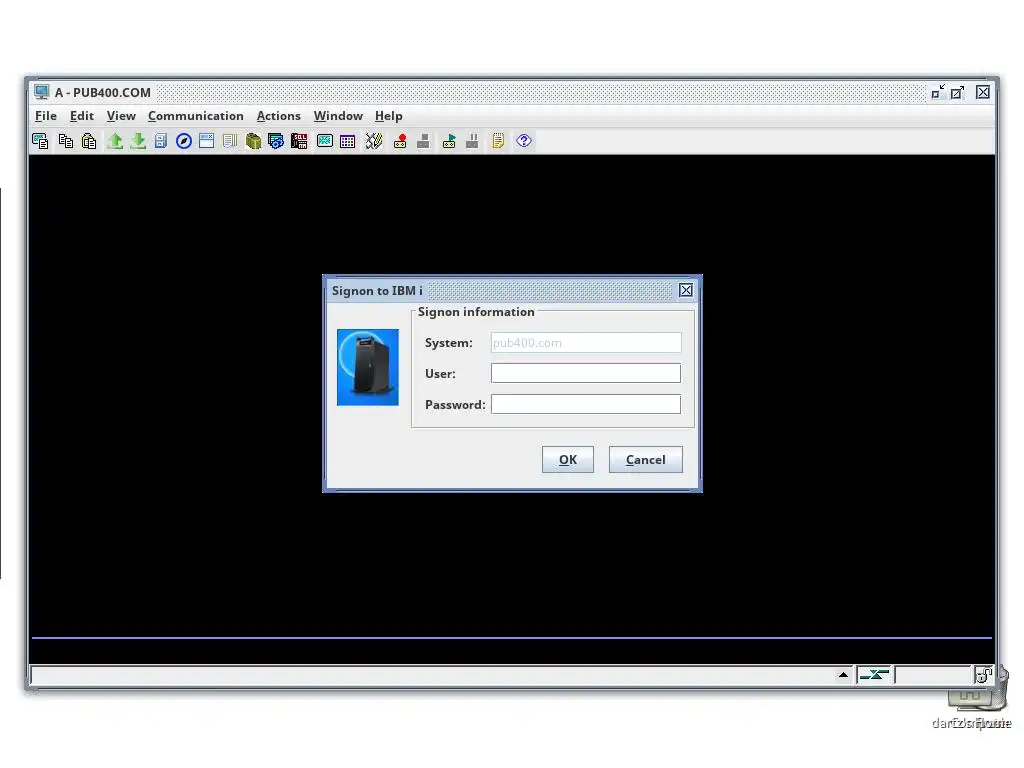Open the keypad grid toolbar icon
Viewport: 1024px width, 768px height.
(x=347, y=141)
